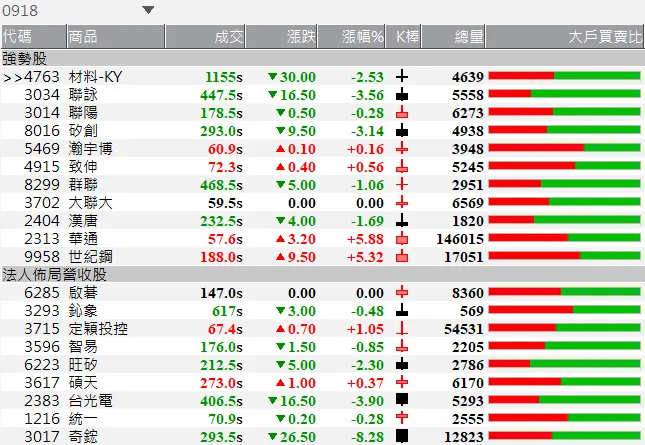Click price 617s for 鈊象
The image size is (645, 445).
[227, 311]
